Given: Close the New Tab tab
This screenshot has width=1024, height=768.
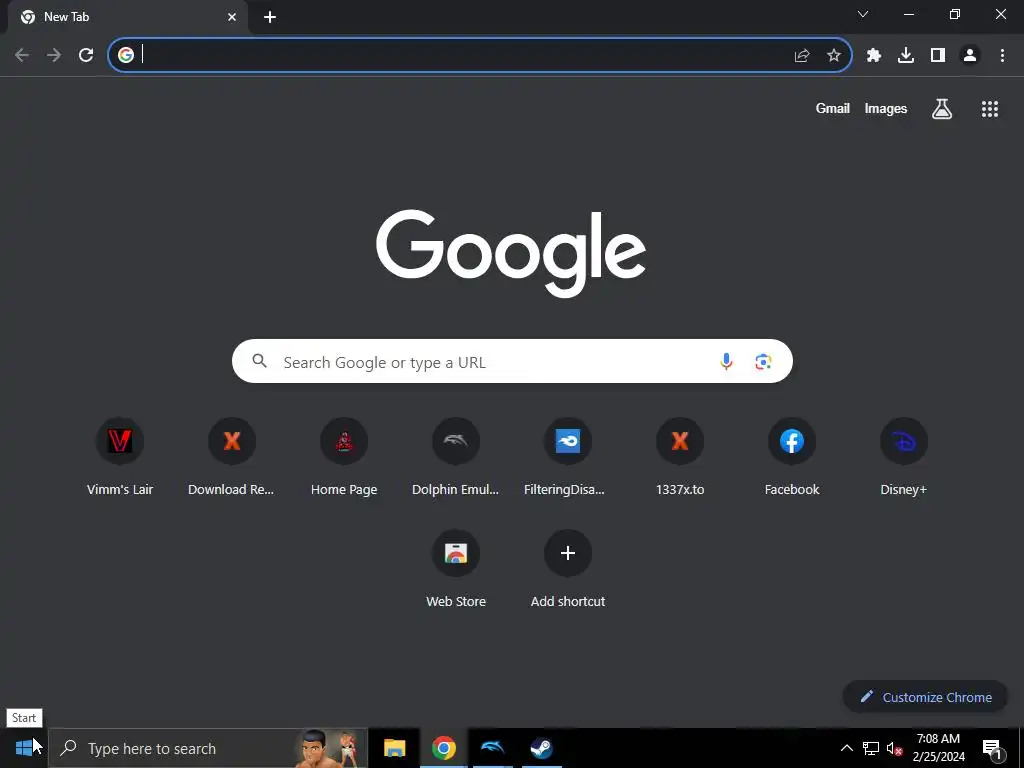Looking at the screenshot, I should [x=232, y=17].
